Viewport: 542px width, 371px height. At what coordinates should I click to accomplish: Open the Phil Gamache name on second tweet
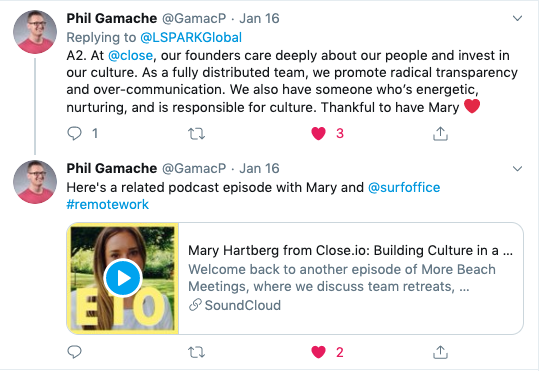(x=112, y=168)
